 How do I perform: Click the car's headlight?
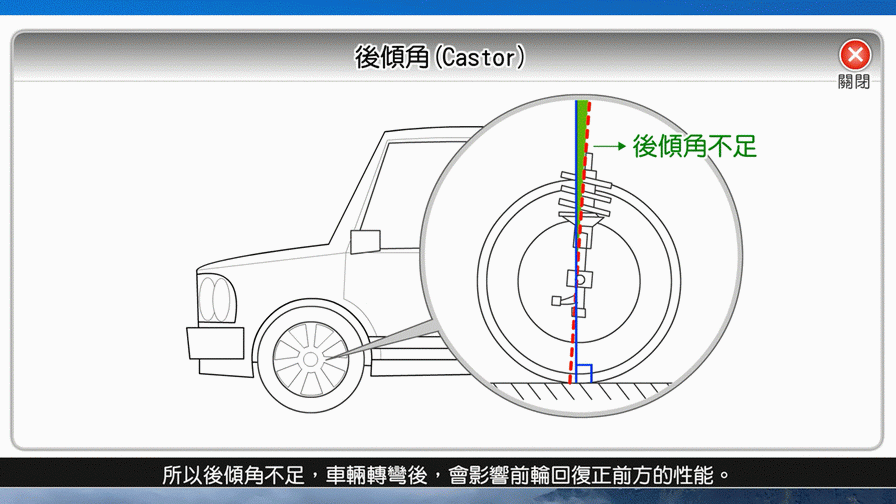pyautogui.click(x=217, y=298)
